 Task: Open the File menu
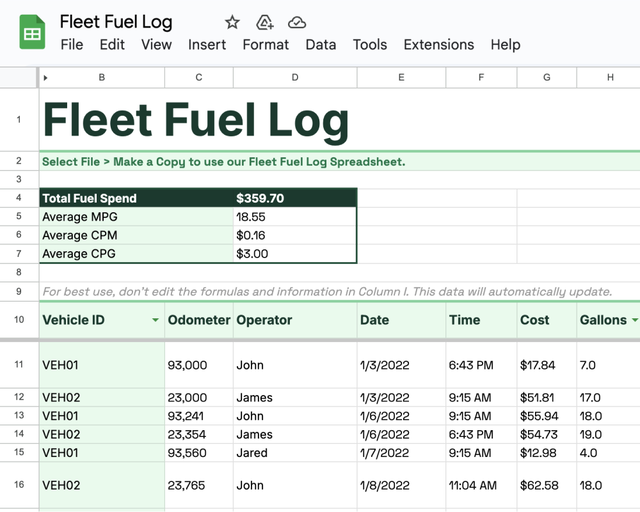point(72,44)
